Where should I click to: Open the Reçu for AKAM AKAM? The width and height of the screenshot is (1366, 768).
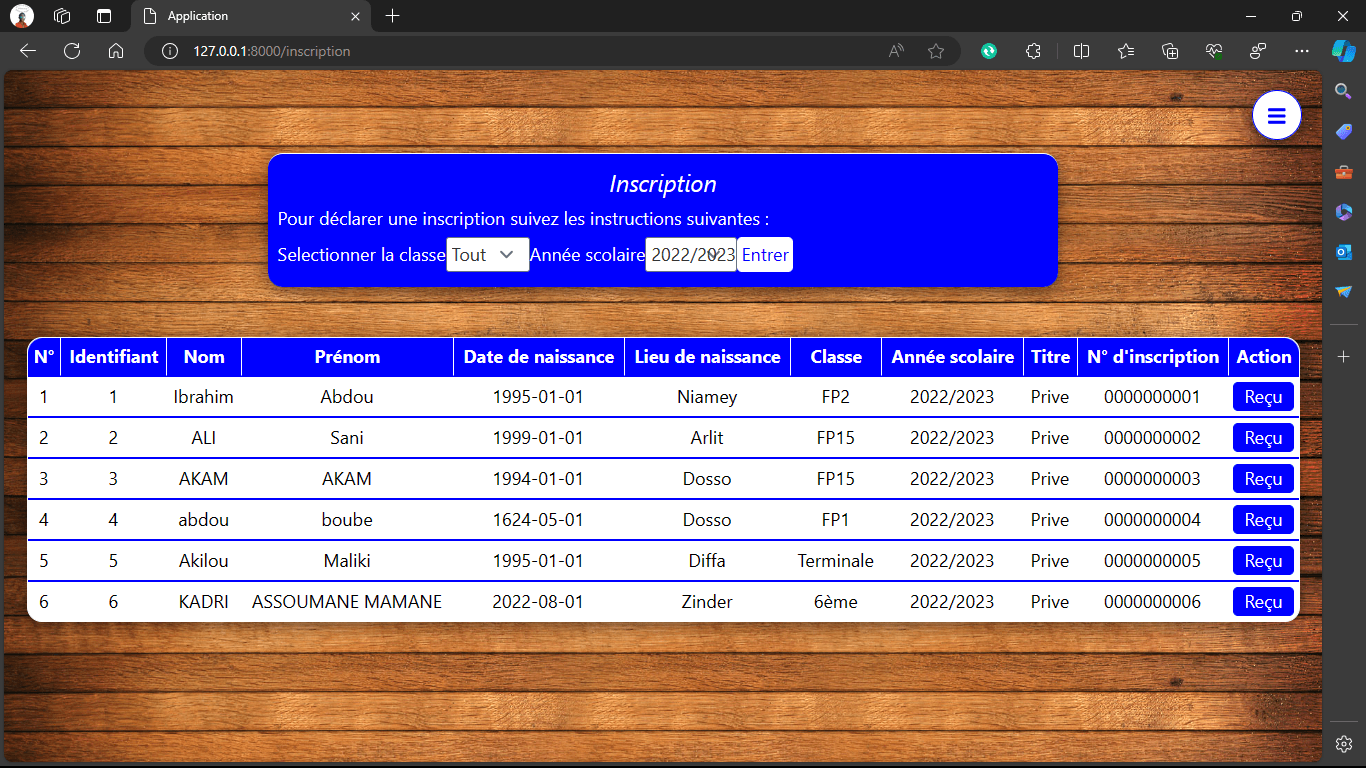1264,479
